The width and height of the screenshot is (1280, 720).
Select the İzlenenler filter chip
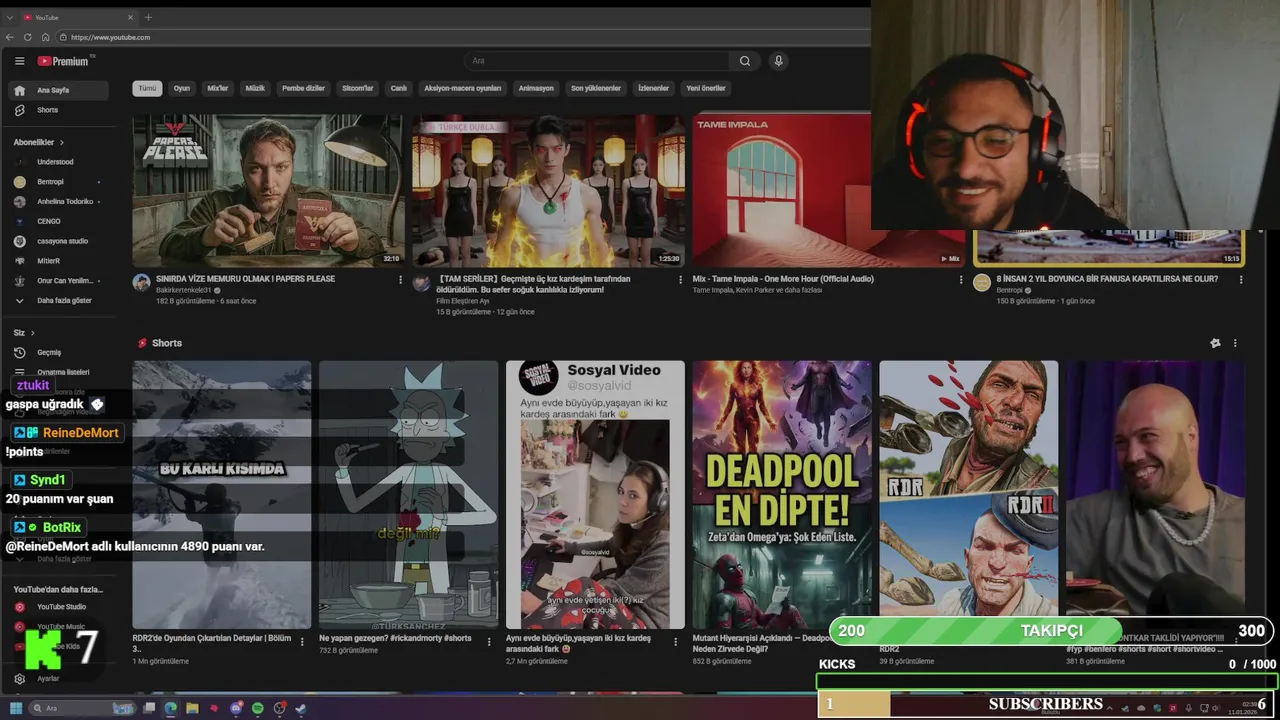click(653, 88)
